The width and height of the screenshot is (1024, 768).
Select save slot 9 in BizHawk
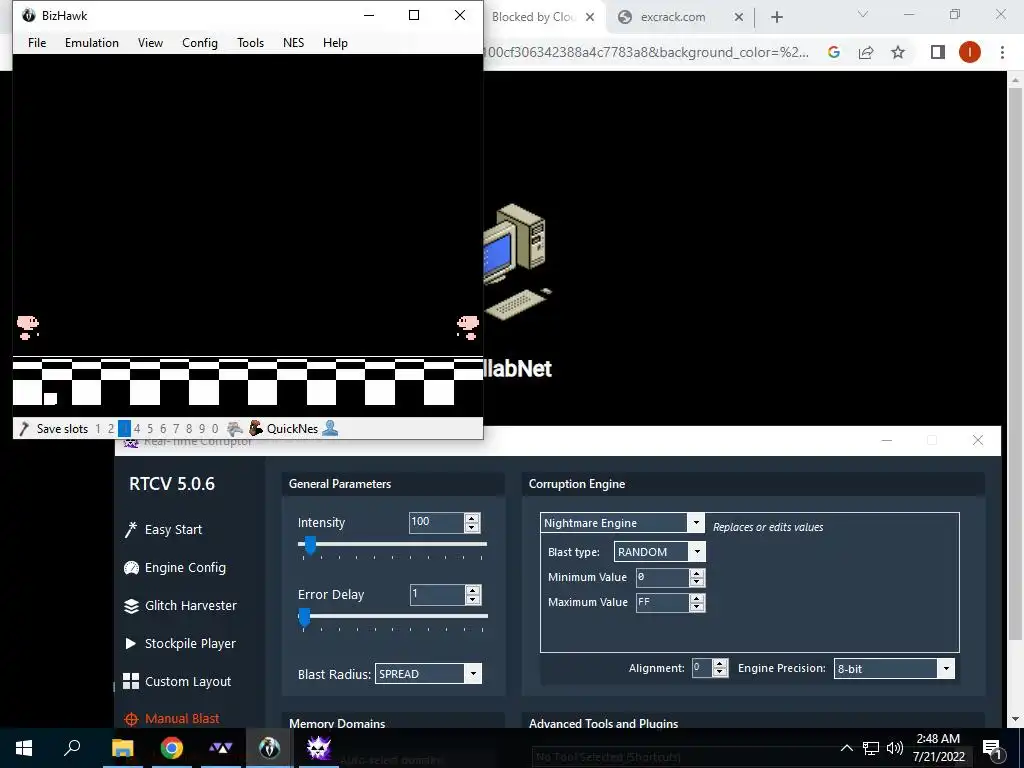point(202,428)
